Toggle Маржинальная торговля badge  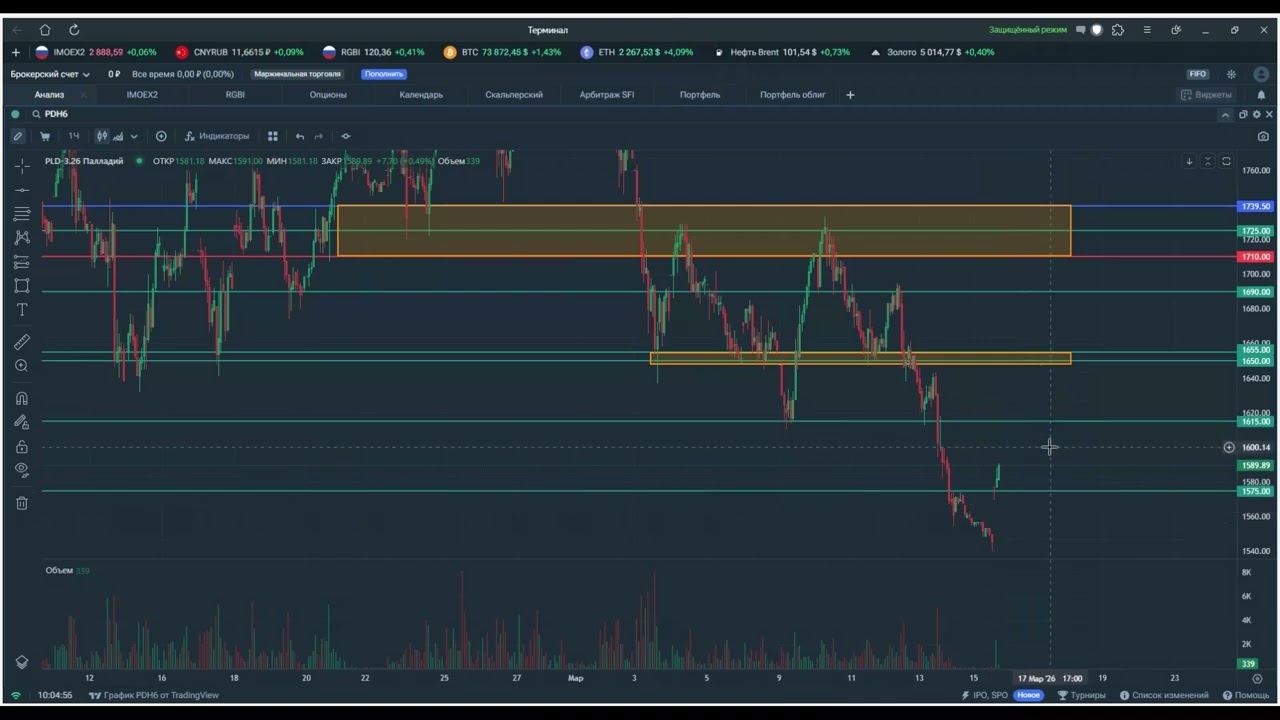297,74
